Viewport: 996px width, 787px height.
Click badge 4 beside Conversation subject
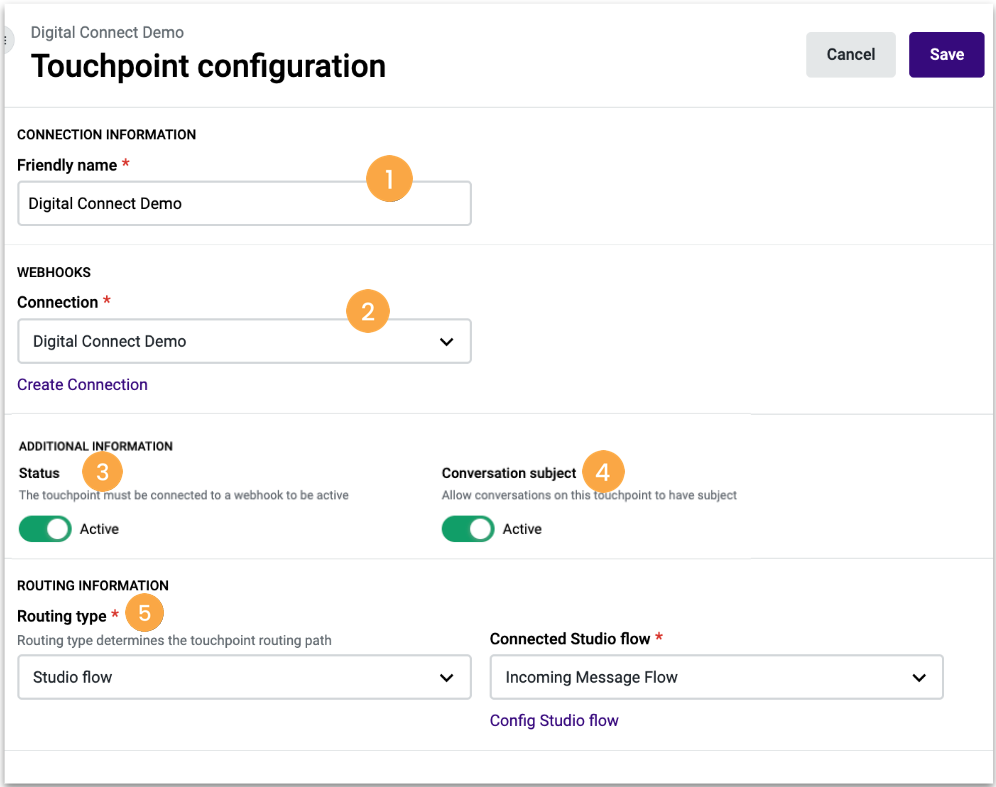(x=603, y=471)
